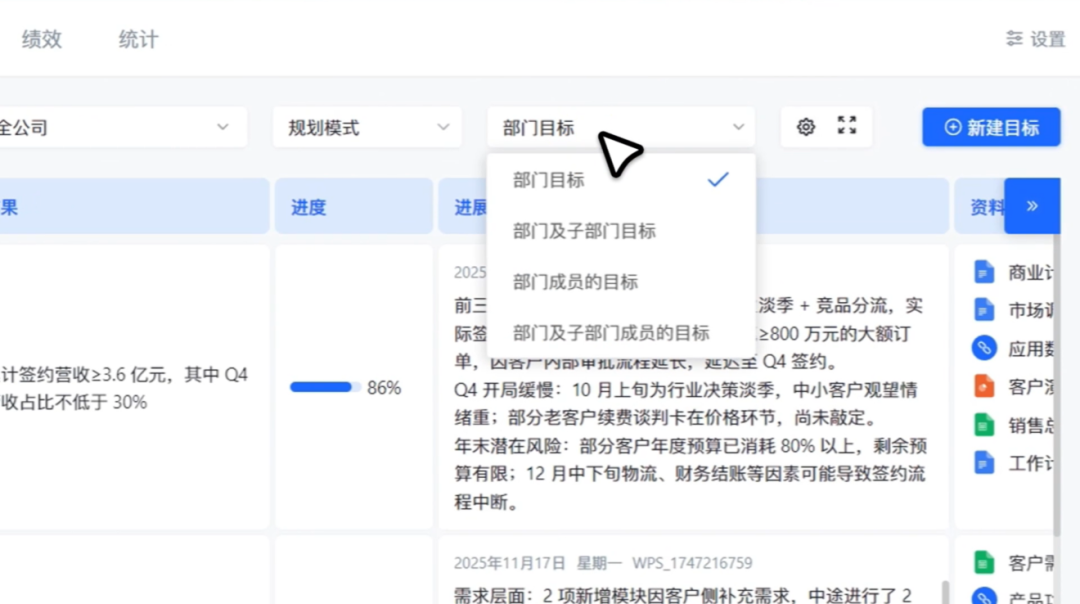Open the green spreadsheet icon in second row
Viewport: 1080px width, 604px height.
pyautogui.click(x=984, y=563)
